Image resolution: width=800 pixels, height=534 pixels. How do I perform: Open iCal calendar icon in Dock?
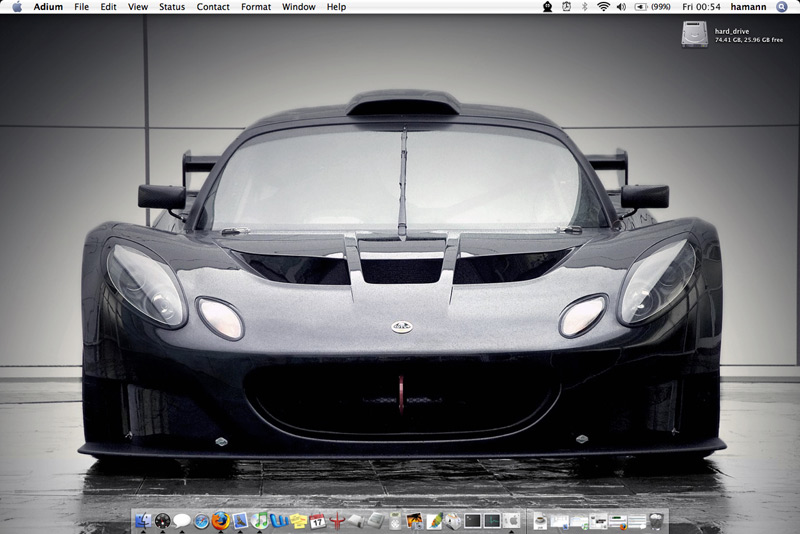pyautogui.click(x=317, y=520)
